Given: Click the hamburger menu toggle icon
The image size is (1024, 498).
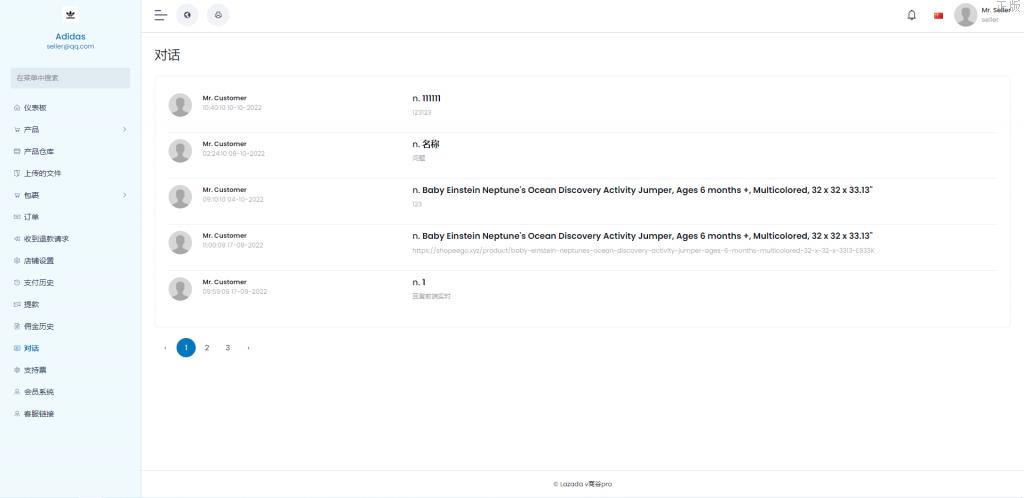Looking at the screenshot, I should coord(160,15).
